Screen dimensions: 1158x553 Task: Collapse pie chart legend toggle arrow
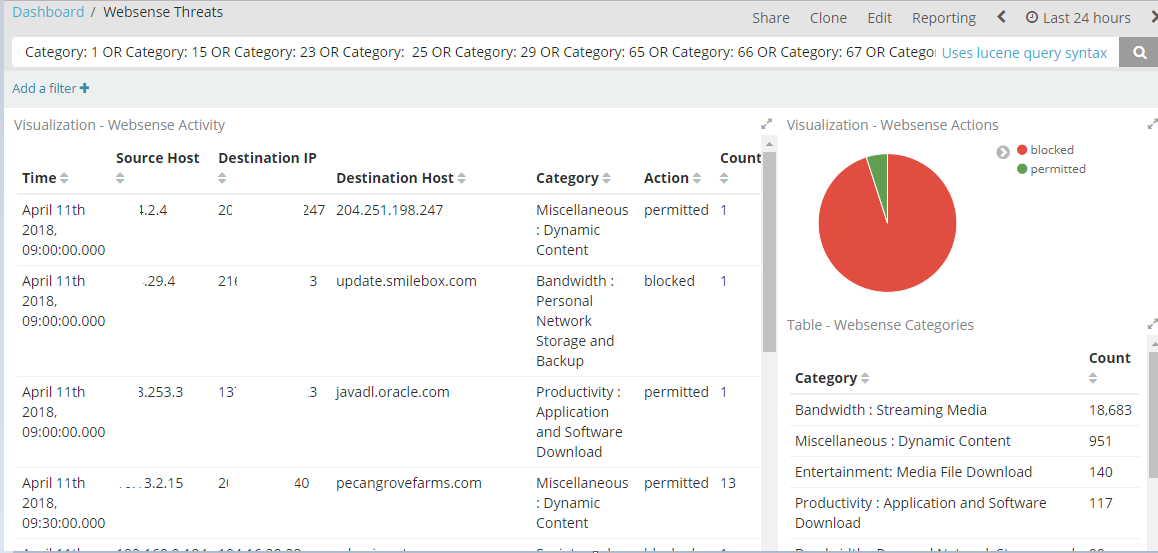(1002, 152)
